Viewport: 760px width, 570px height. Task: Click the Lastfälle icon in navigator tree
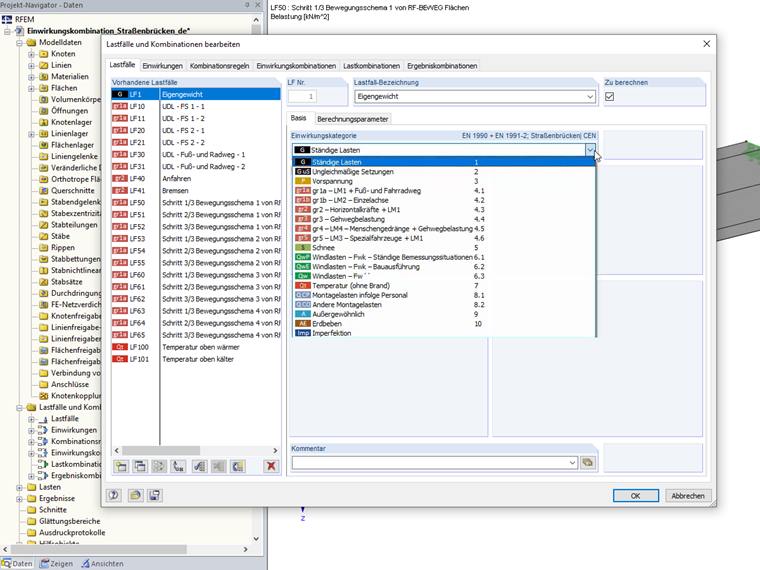coord(44,419)
